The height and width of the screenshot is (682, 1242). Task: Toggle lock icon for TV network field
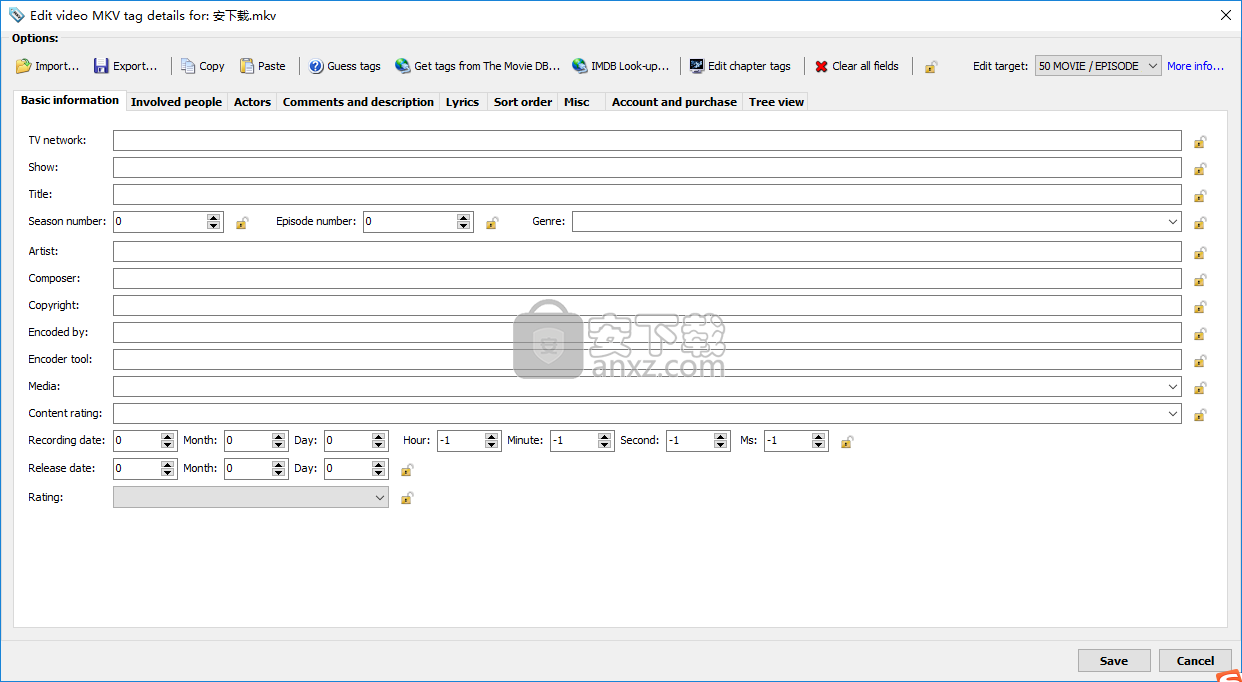click(x=1200, y=142)
